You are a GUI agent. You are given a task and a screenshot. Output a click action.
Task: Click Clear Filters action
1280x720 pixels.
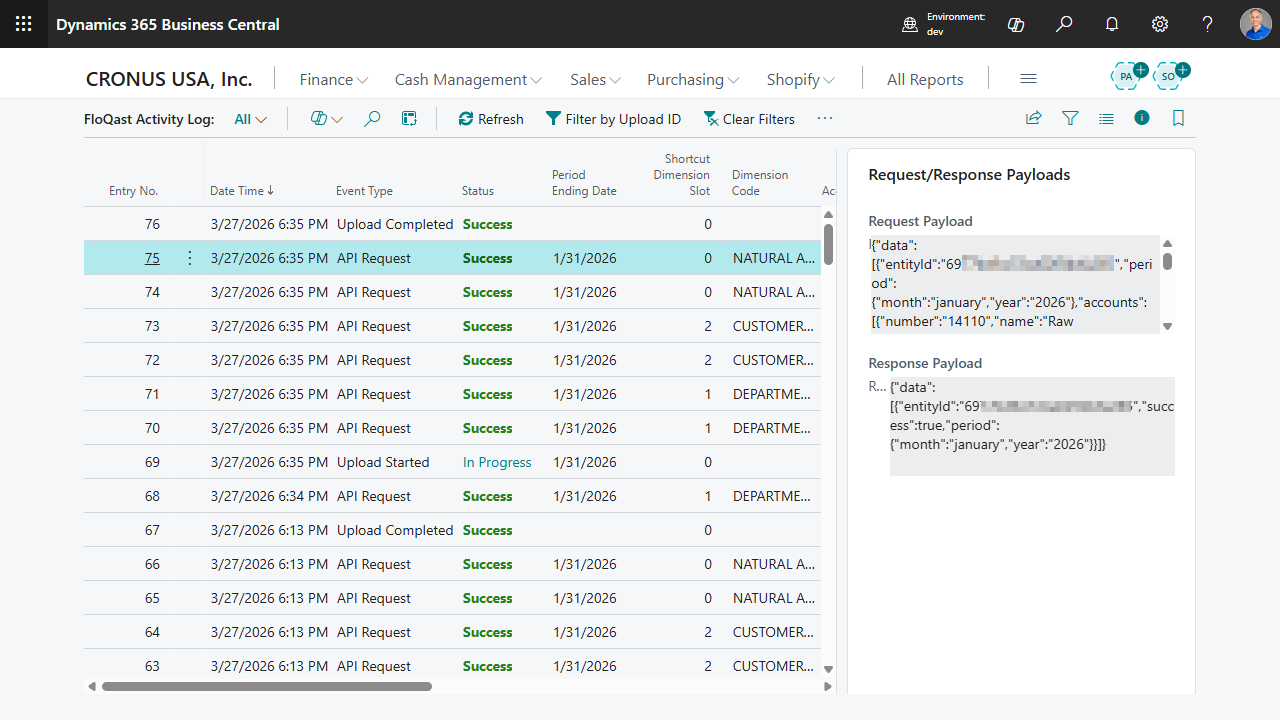click(x=749, y=119)
